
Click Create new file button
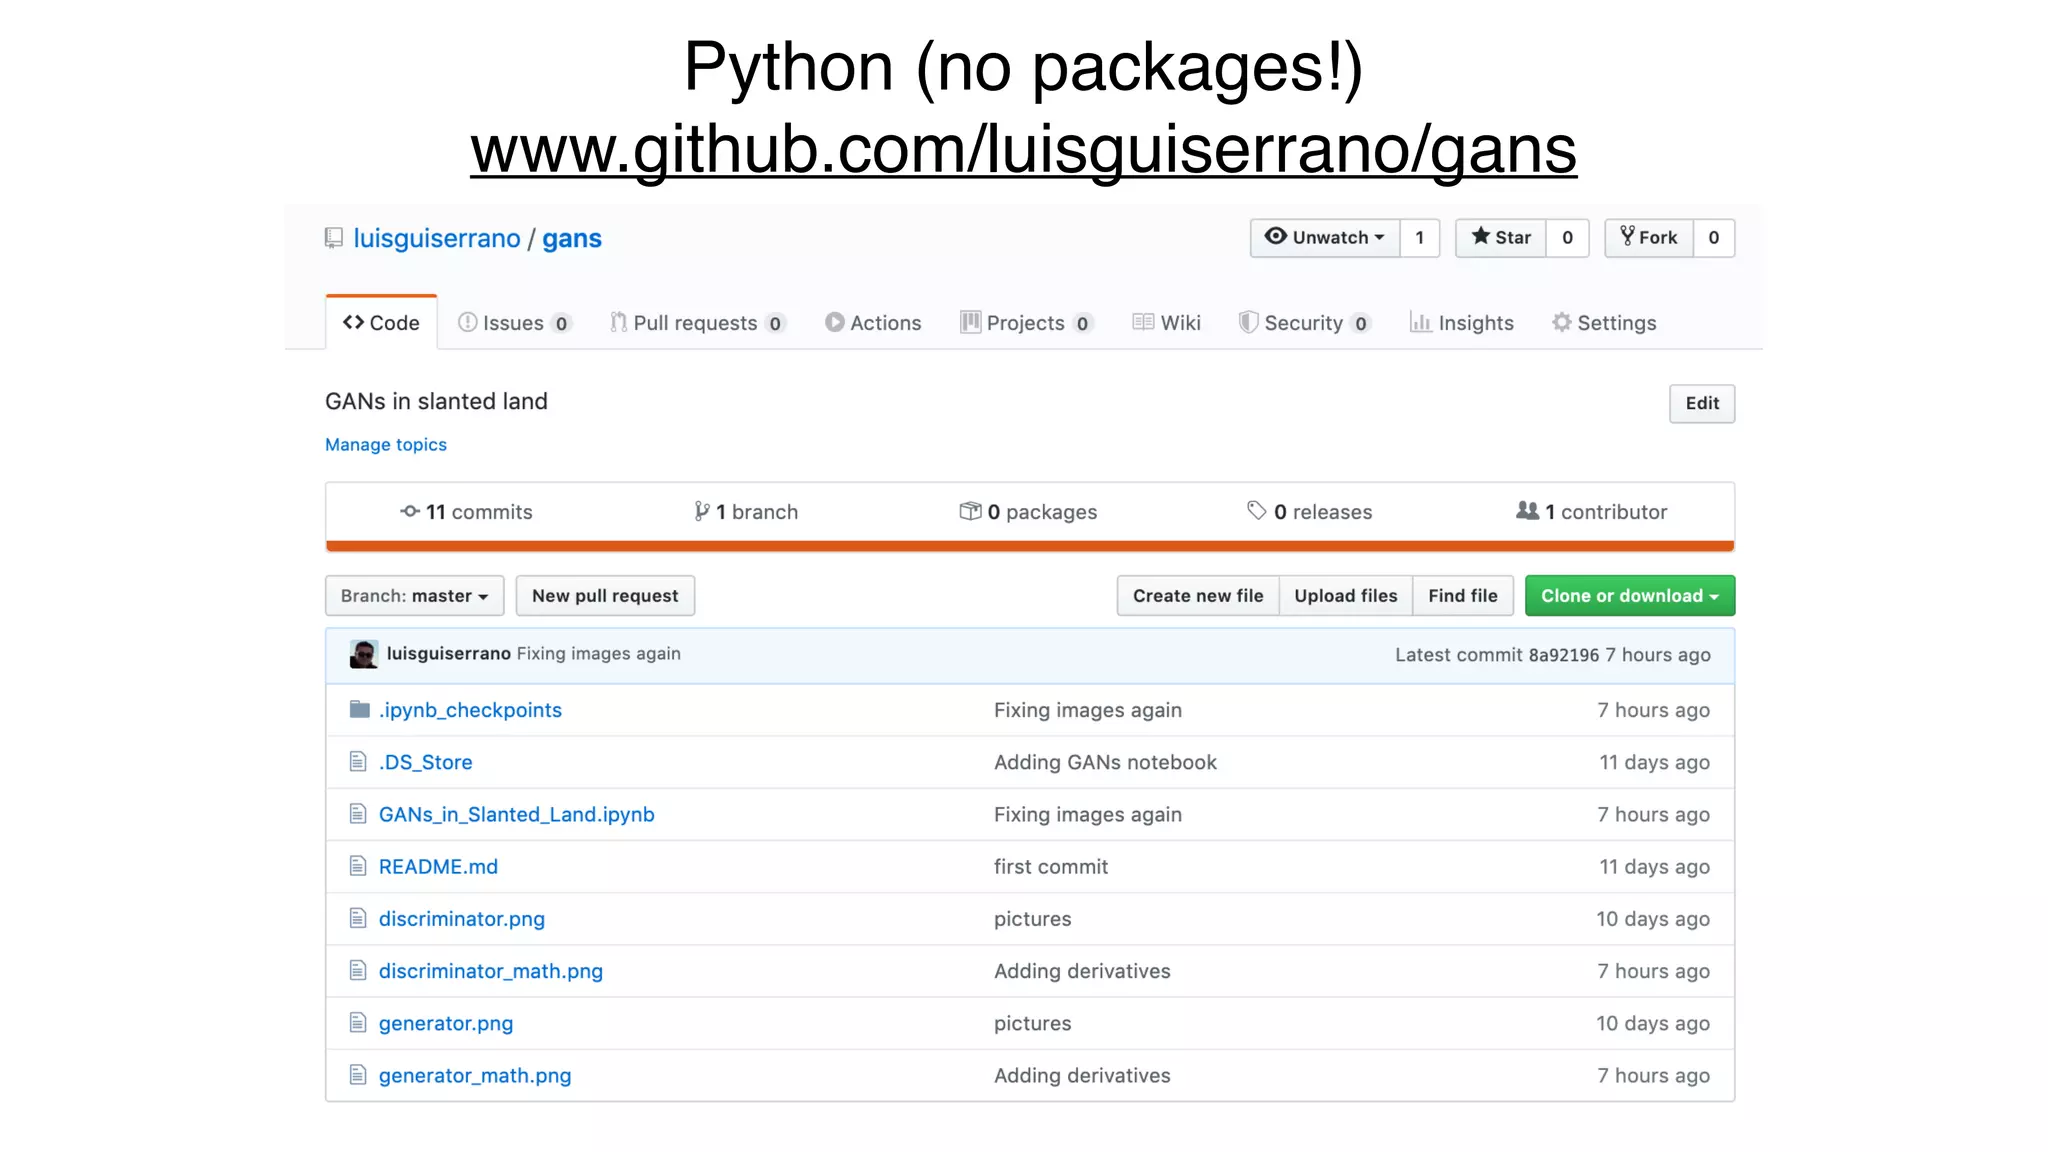pos(1198,596)
